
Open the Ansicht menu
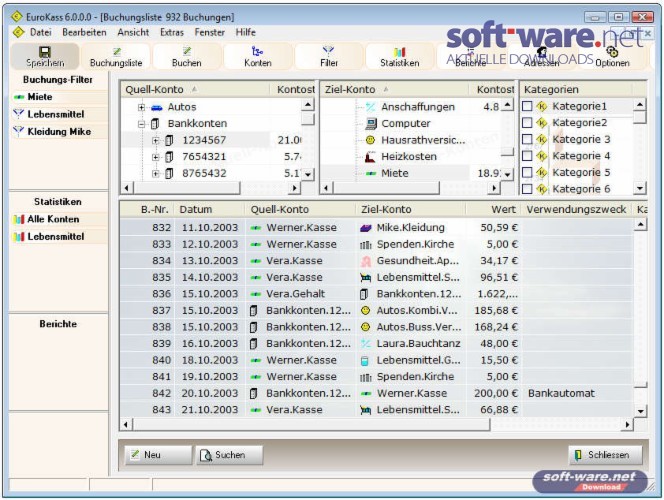click(133, 32)
